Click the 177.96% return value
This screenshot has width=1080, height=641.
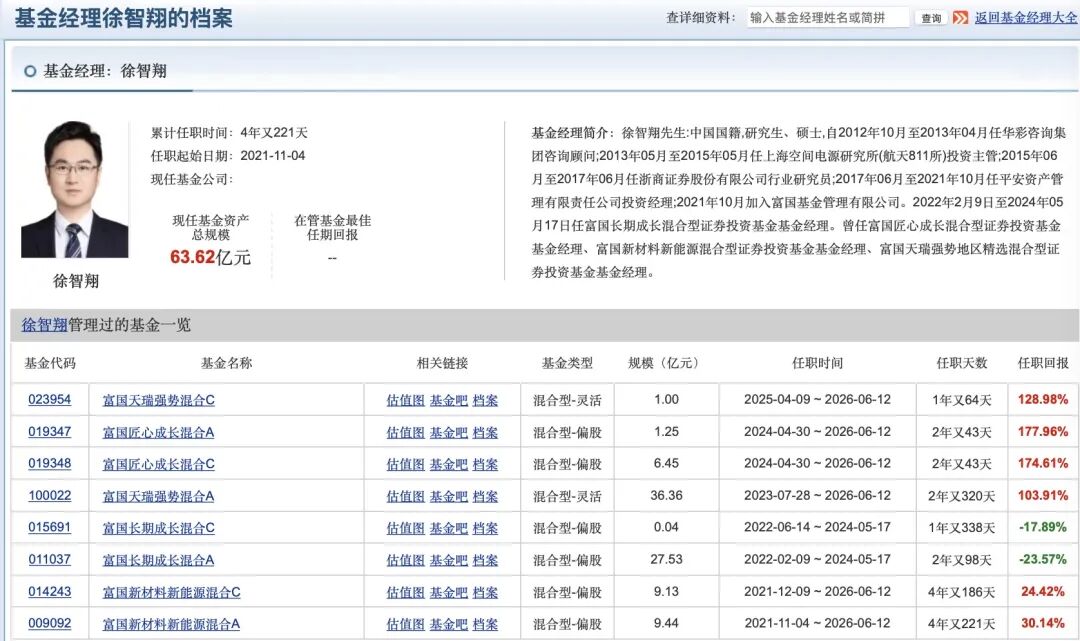coord(1043,432)
